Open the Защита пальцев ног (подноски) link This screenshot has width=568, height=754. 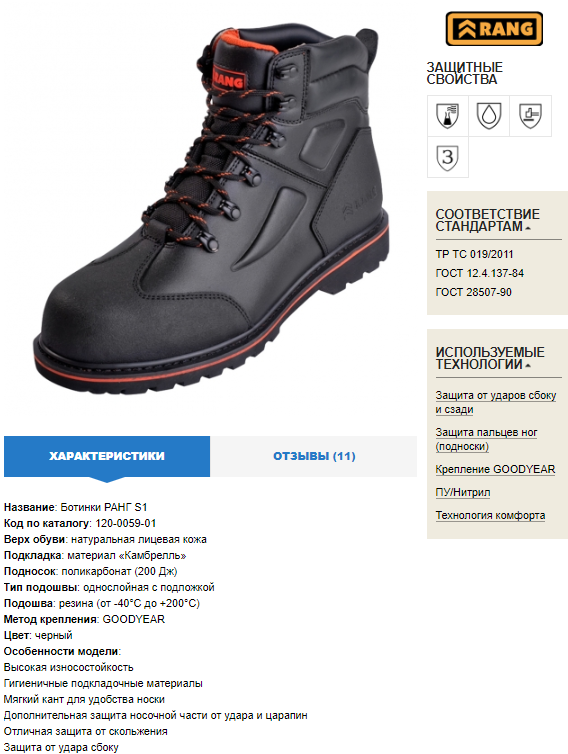(486, 439)
